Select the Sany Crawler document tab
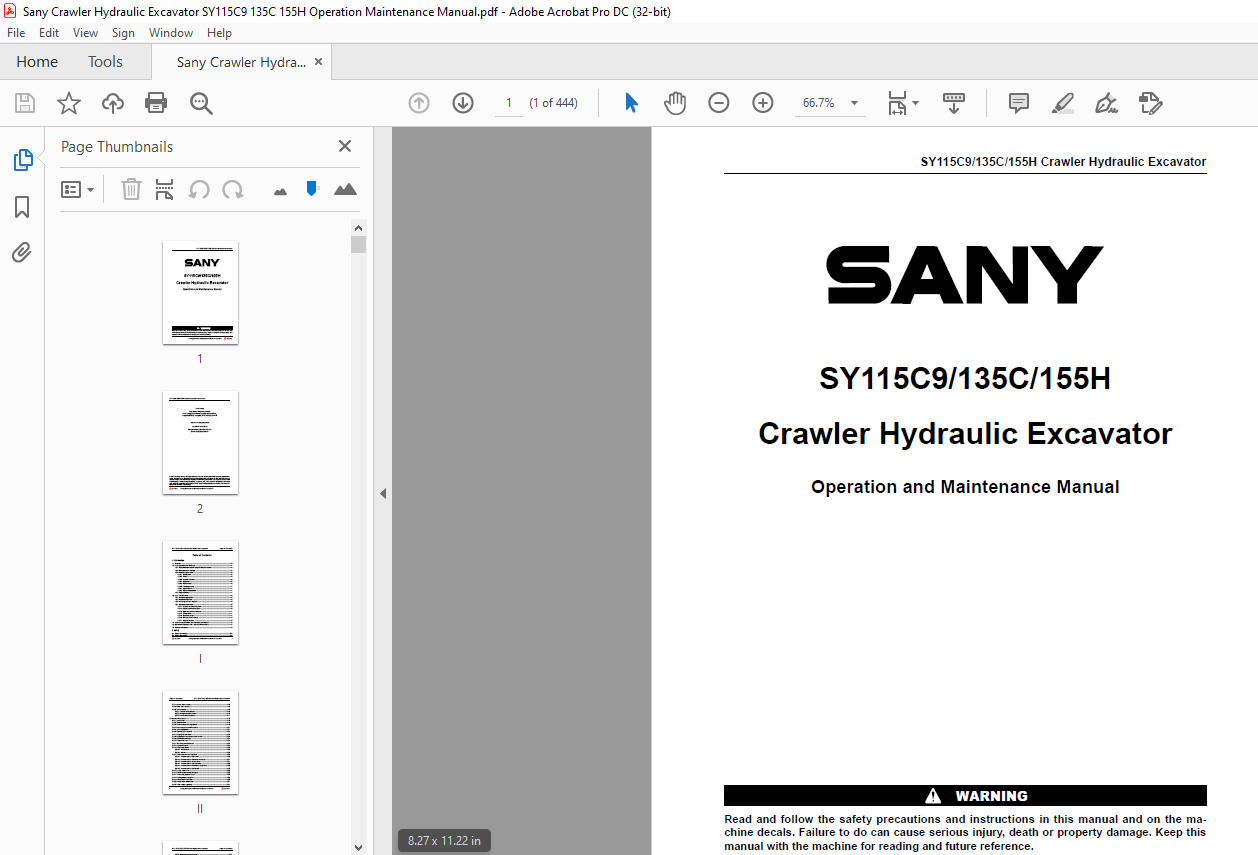 [x=241, y=62]
